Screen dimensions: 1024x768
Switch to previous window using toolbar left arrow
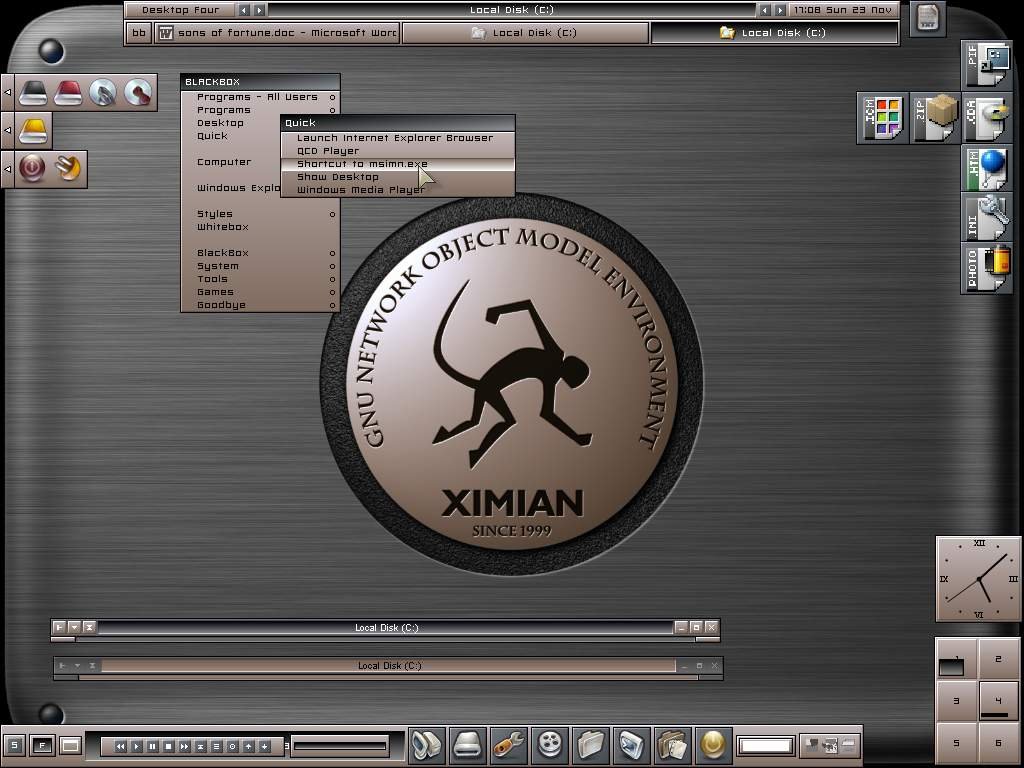[x=764, y=10]
